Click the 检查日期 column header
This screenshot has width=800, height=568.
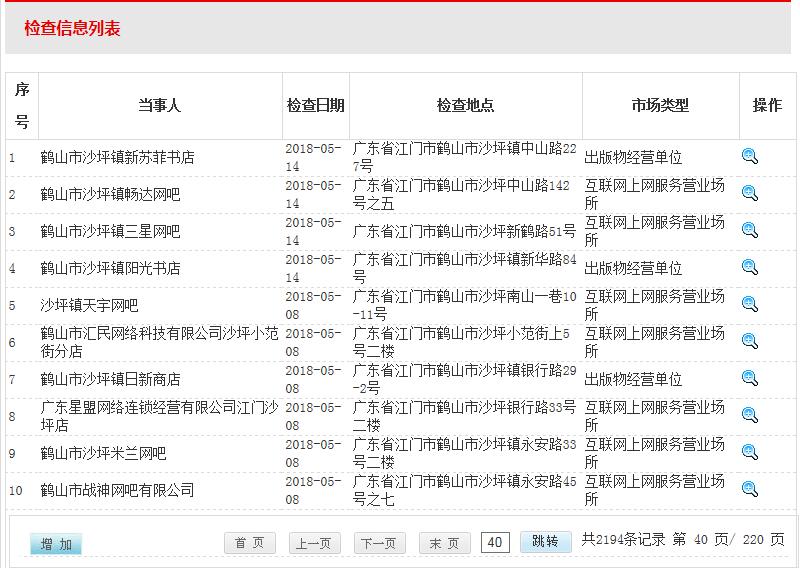[316, 106]
